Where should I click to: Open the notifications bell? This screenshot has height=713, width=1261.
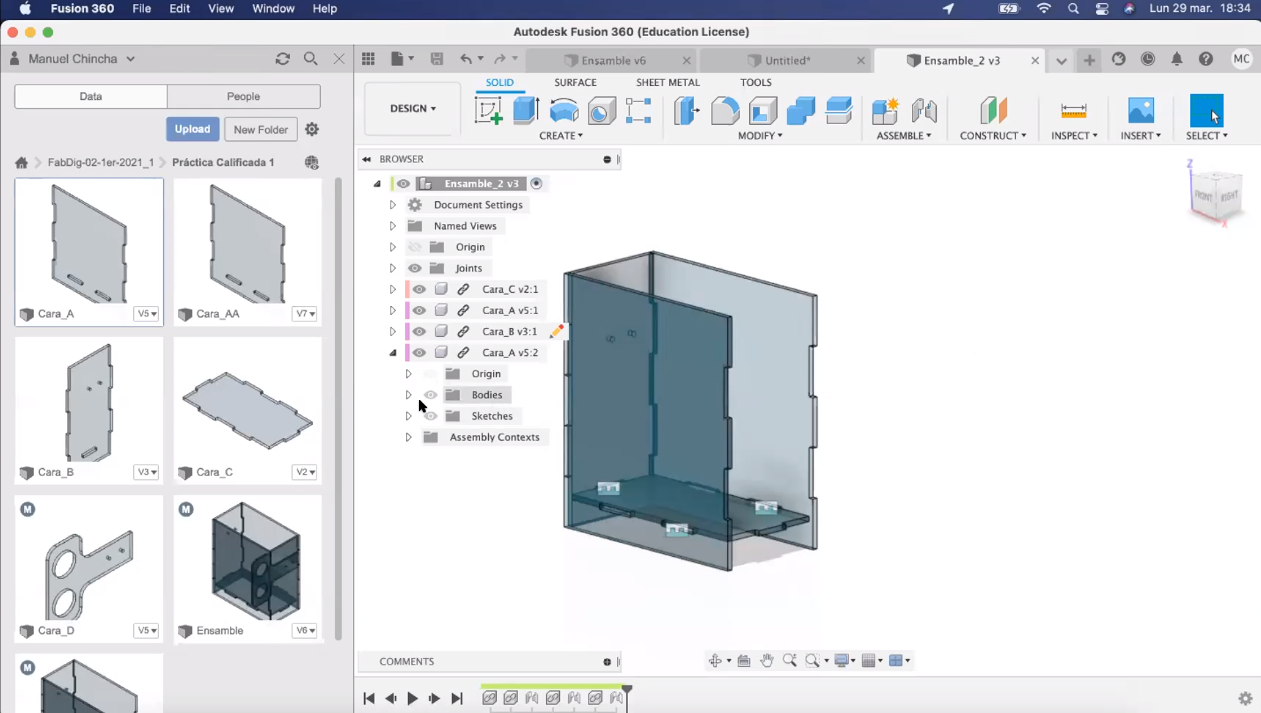coord(1177,60)
